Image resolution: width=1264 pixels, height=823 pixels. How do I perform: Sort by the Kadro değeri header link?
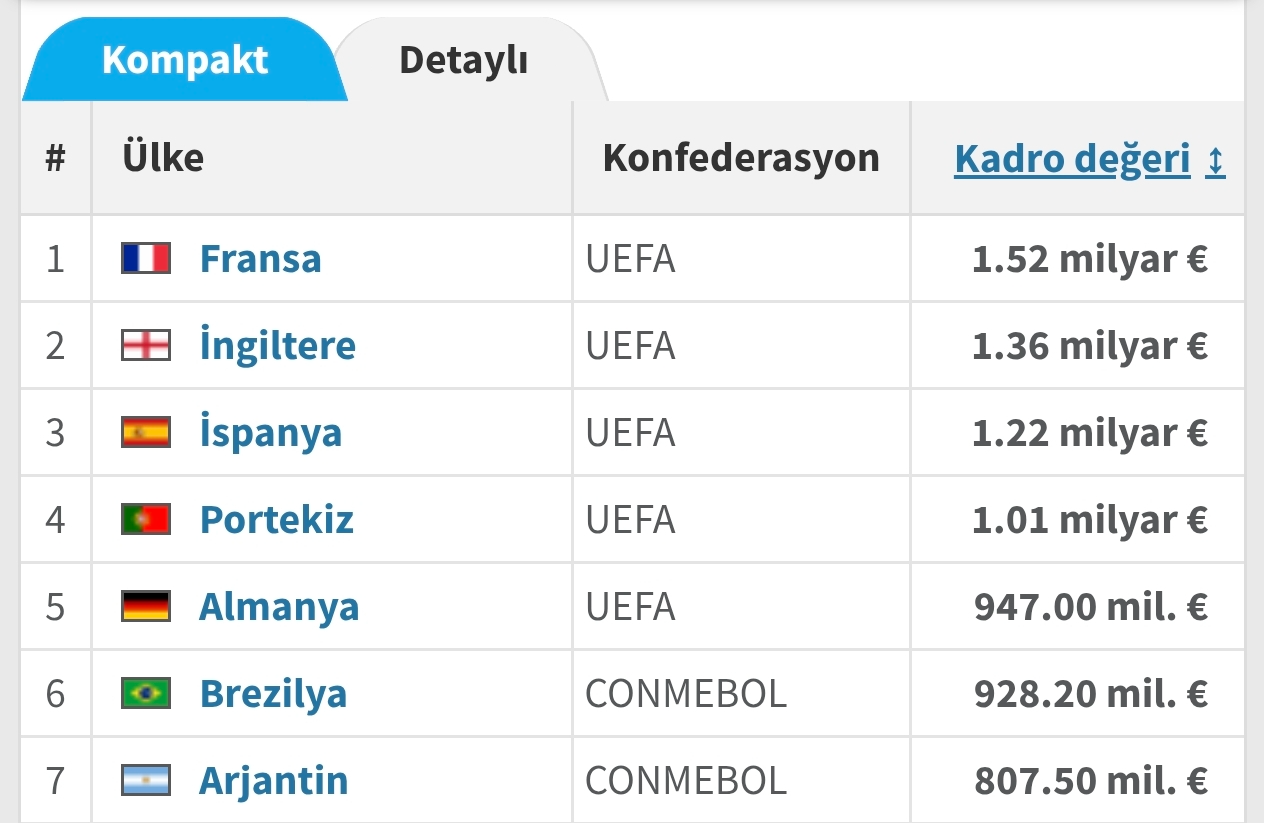[1072, 159]
